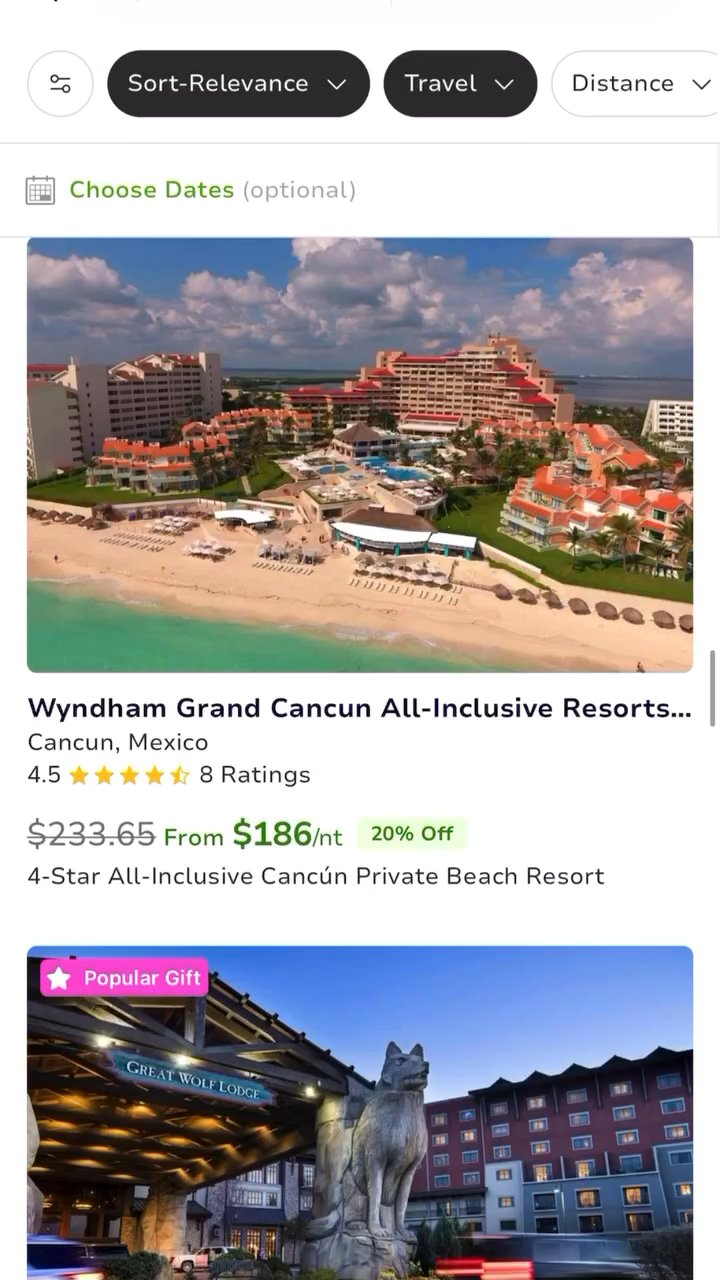Tap the star icon in the Popular Gift badge
Image resolution: width=720 pixels, height=1280 pixels.
pyautogui.click(x=59, y=978)
